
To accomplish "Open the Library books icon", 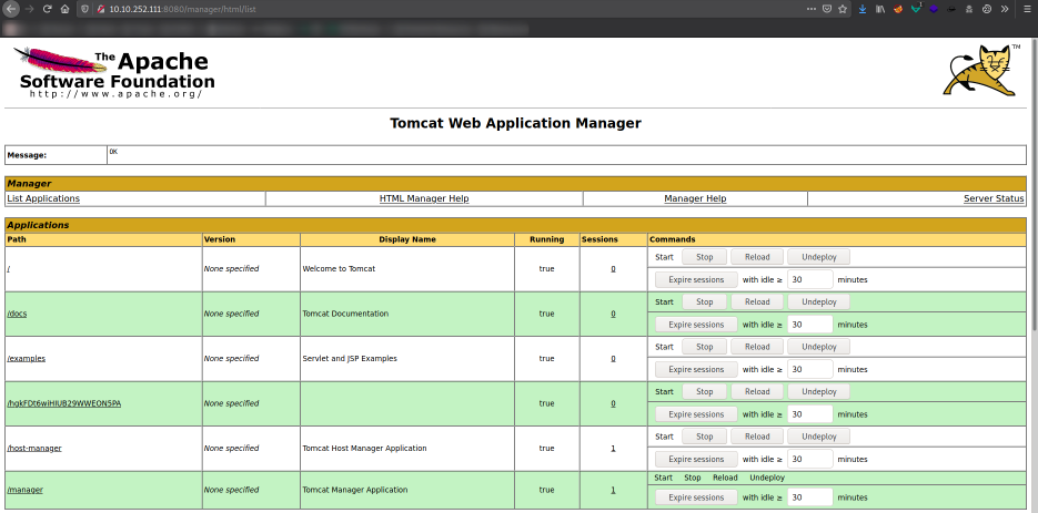I will click(x=880, y=9).
